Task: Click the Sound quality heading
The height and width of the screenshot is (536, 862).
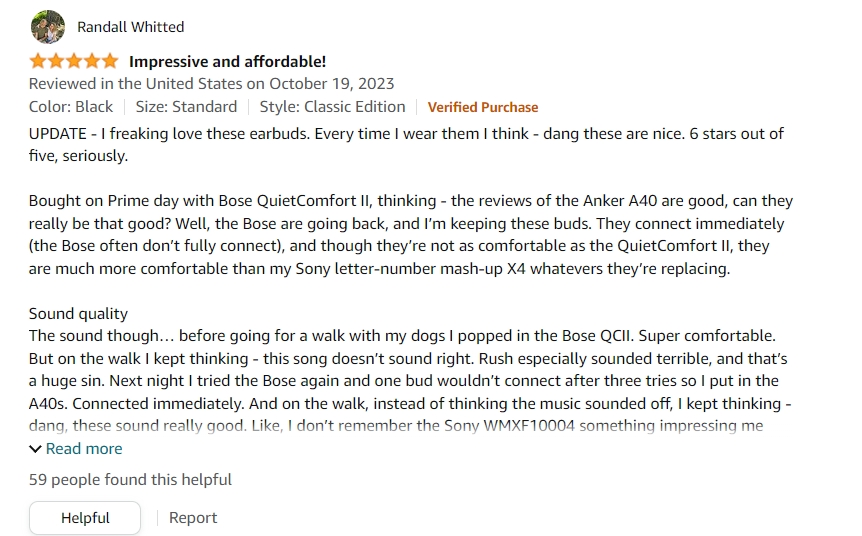Action: (78, 313)
